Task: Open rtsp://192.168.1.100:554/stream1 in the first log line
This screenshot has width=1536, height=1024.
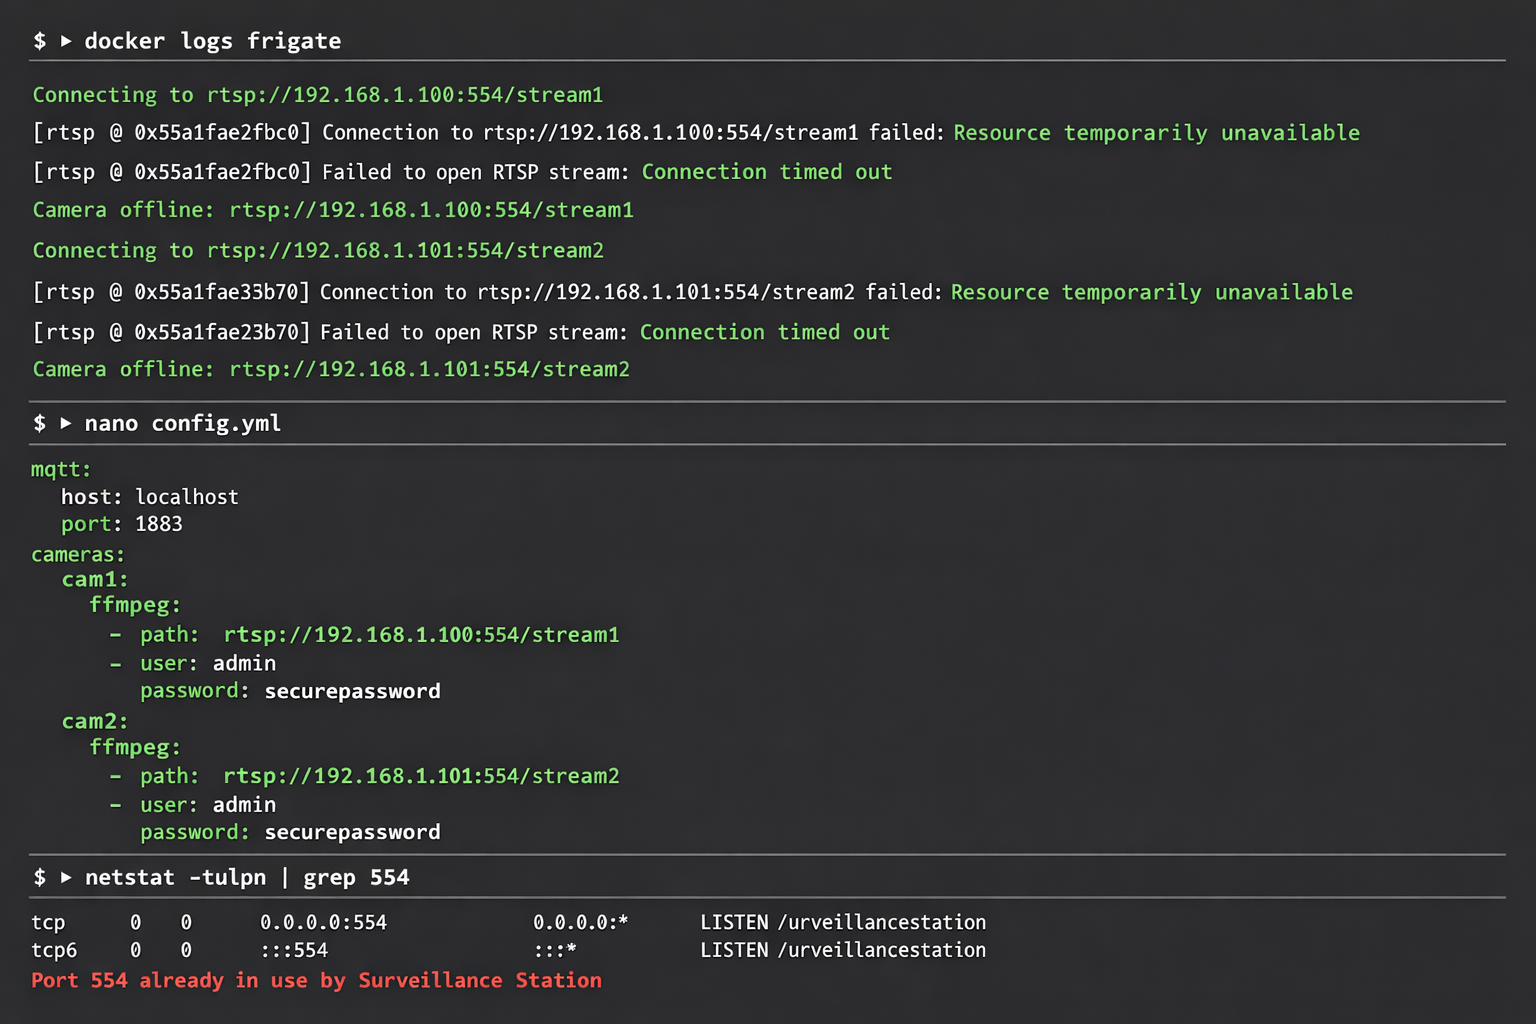Action: [x=404, y=94]
